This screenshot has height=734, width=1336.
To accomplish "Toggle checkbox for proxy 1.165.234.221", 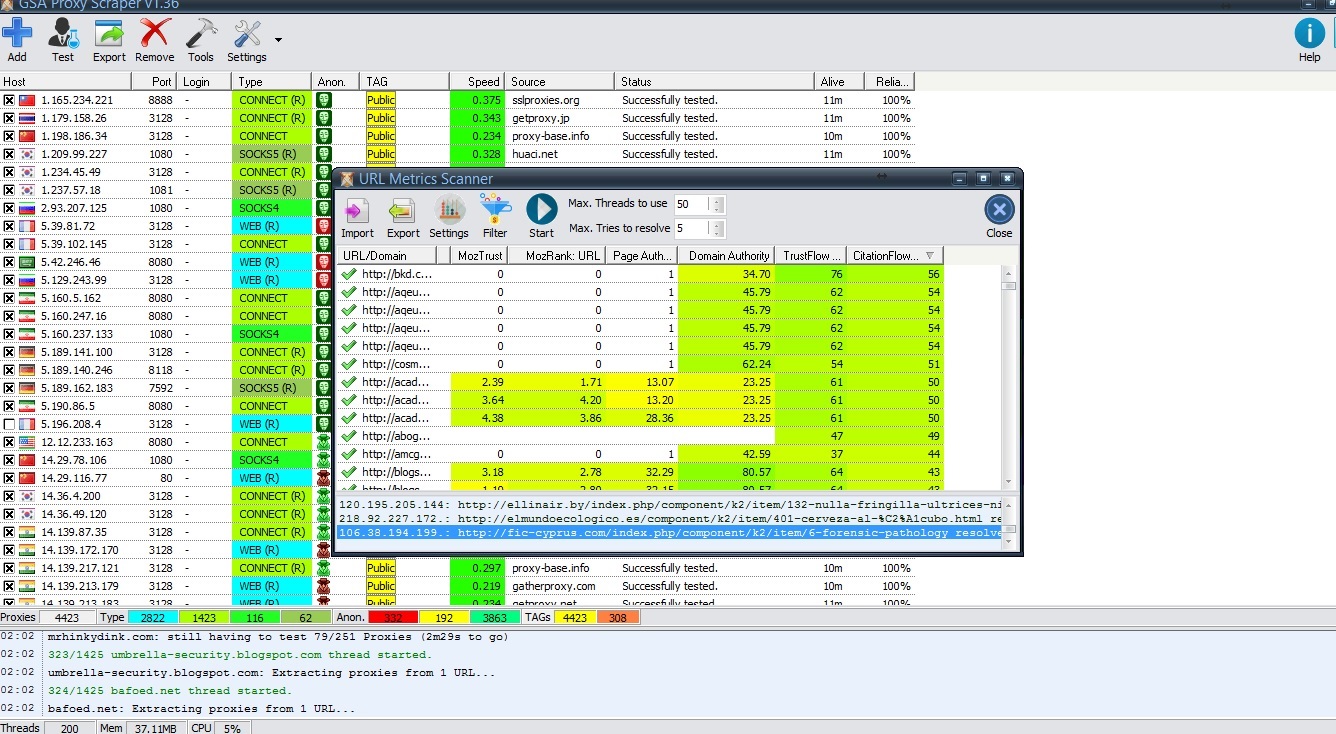I will point(9,100).
